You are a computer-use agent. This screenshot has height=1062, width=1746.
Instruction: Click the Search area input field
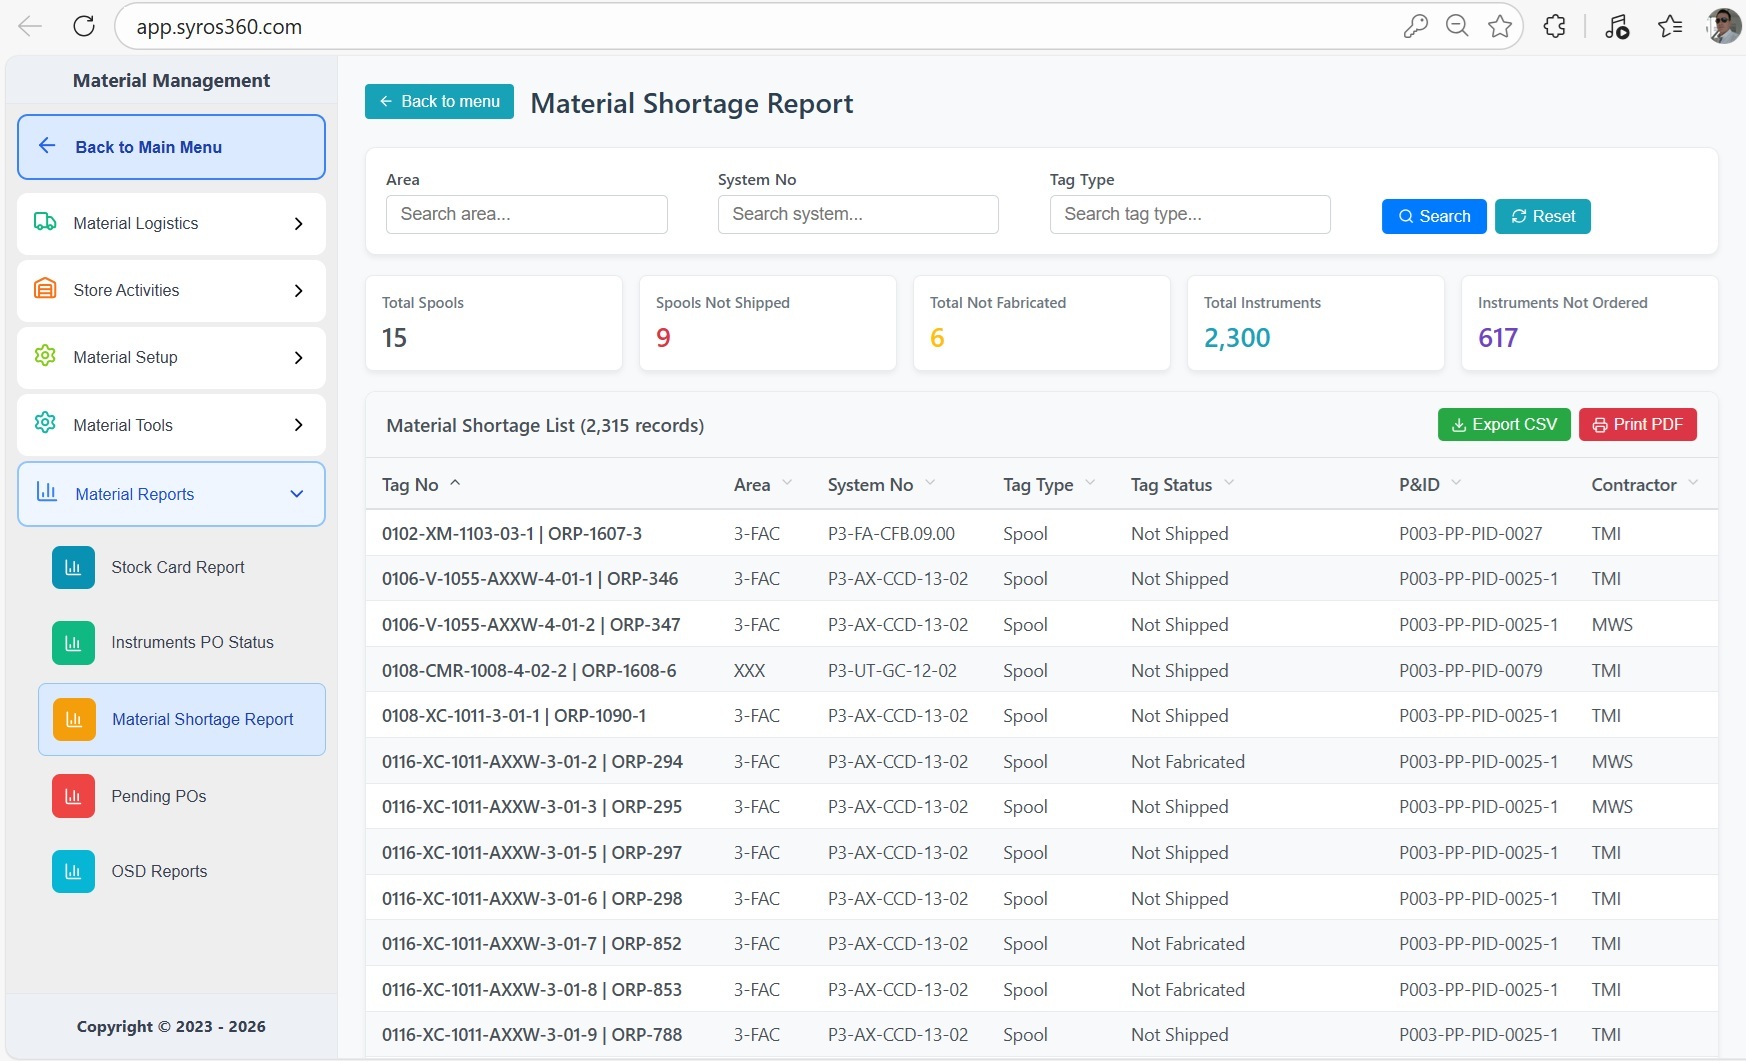coord(527,214)
